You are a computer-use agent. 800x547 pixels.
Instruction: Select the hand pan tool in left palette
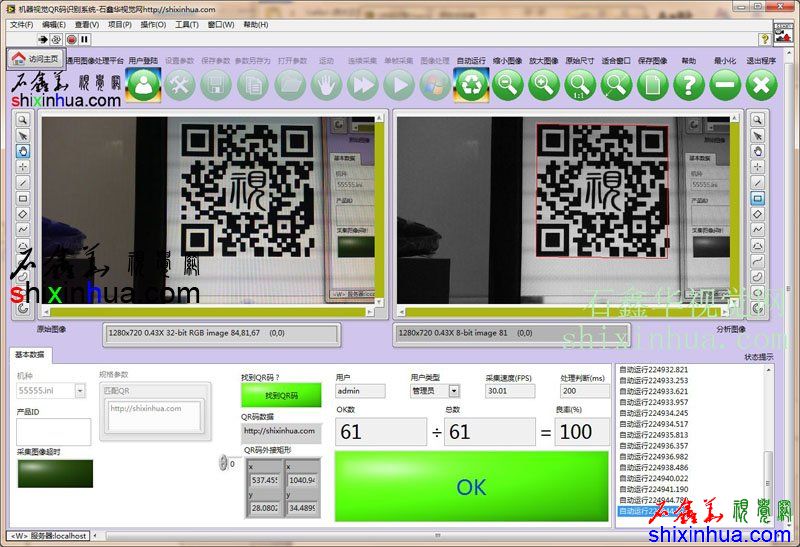(22, 151)
